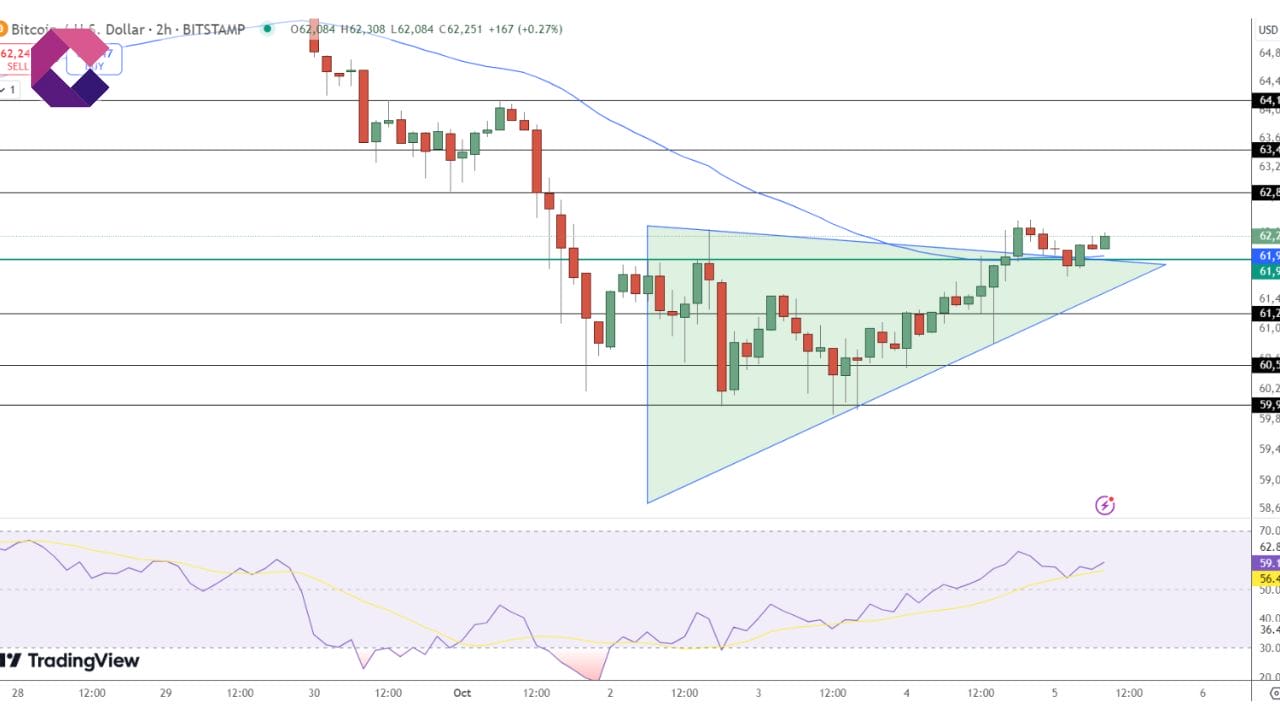Click the green current price label
The width and height of the screenshot is (1280, 720).
pyautogui.click(x=1266, y=236)
